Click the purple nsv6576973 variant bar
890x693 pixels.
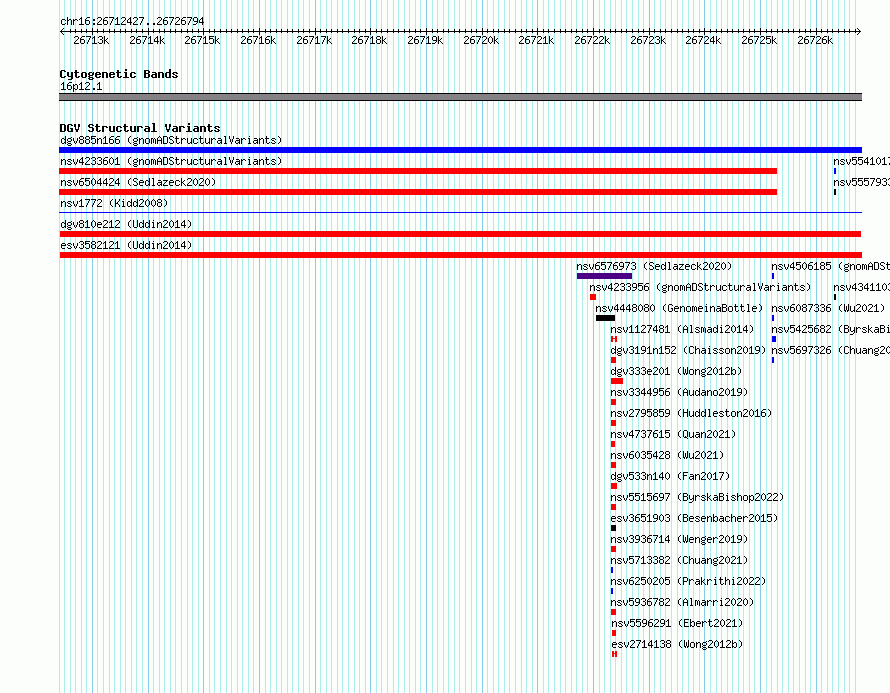(604, 276)
